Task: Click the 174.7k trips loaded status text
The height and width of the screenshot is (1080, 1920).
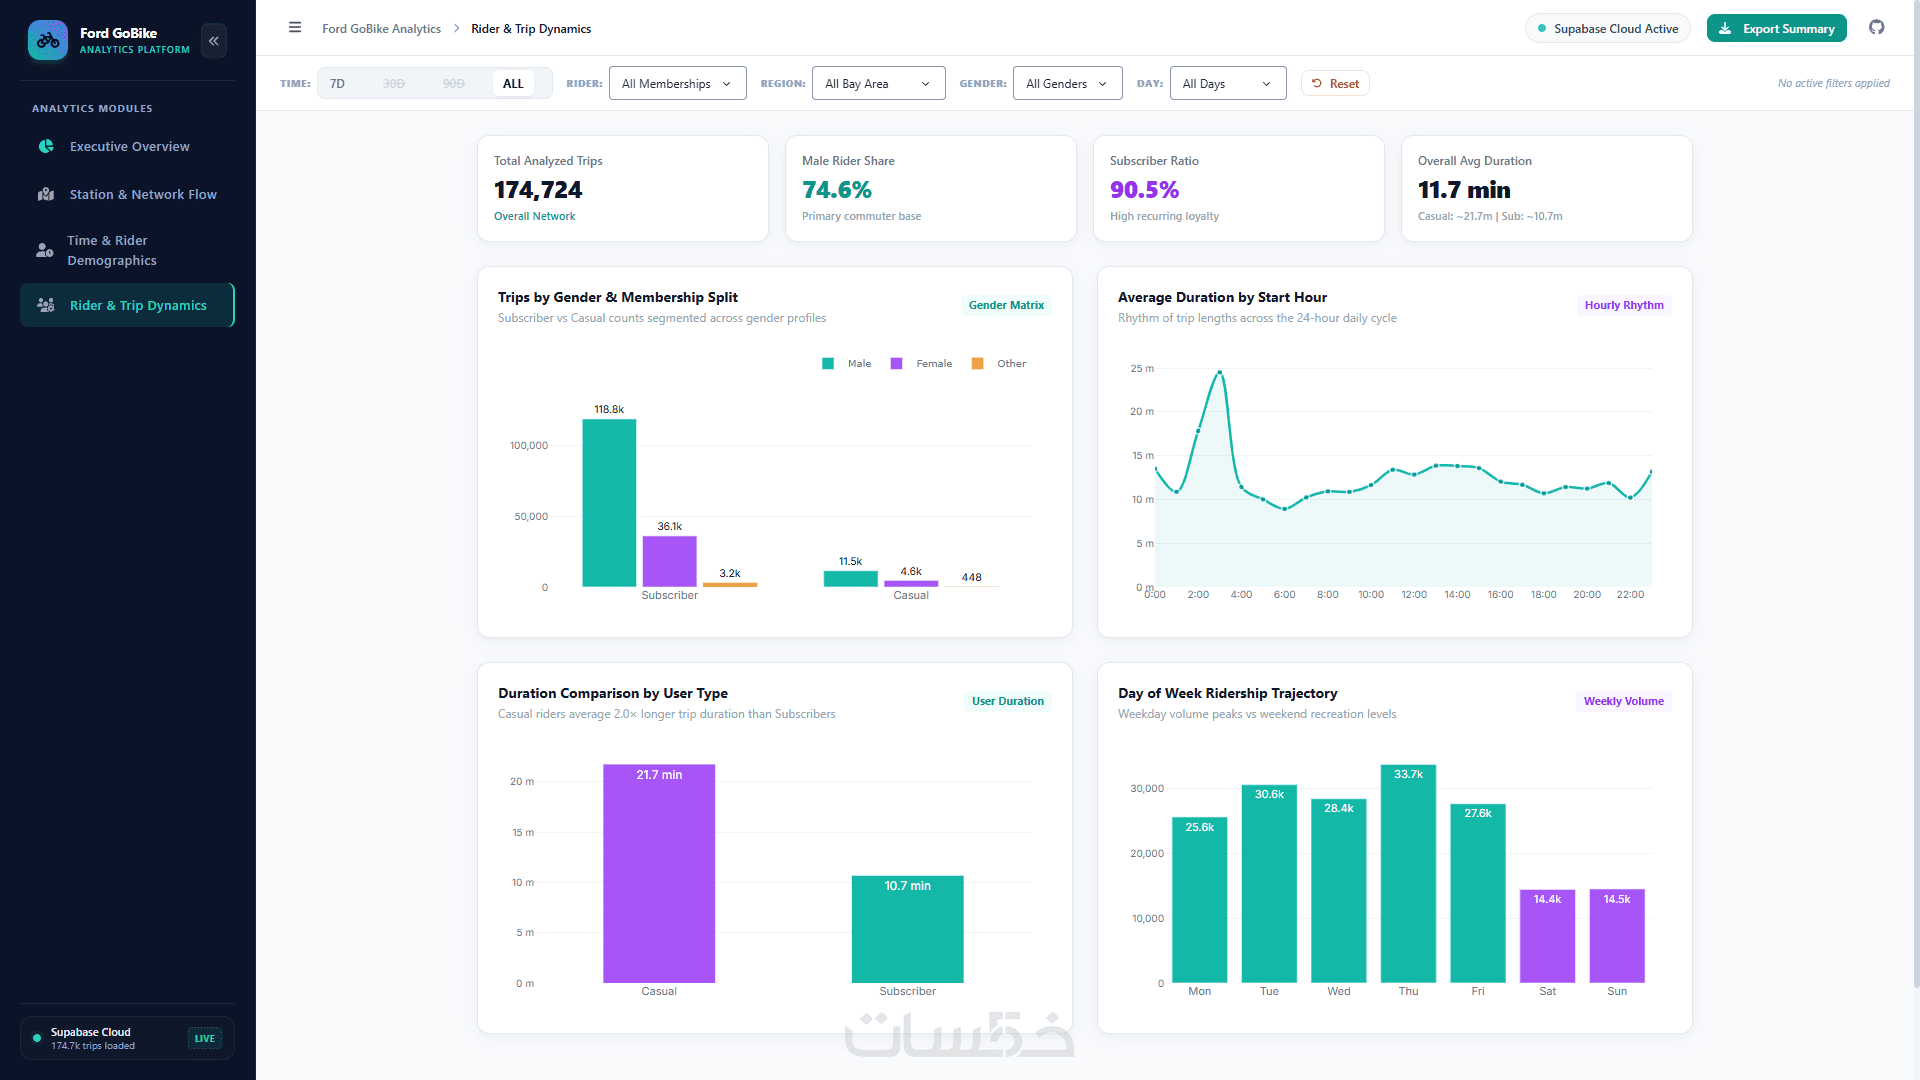Action: tap(93, 1046)
